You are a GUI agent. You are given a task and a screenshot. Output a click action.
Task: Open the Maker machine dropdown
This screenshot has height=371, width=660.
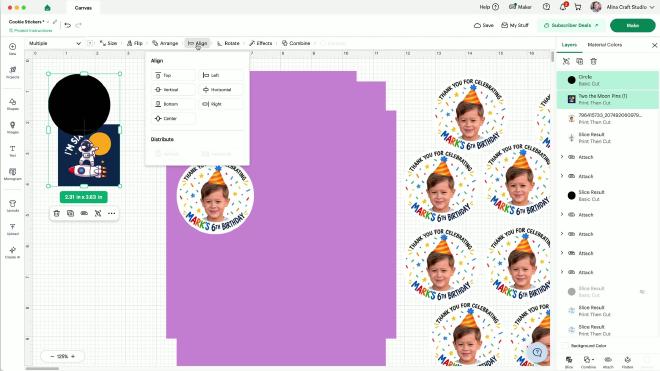pyautogui.click(x=520, y=7)
